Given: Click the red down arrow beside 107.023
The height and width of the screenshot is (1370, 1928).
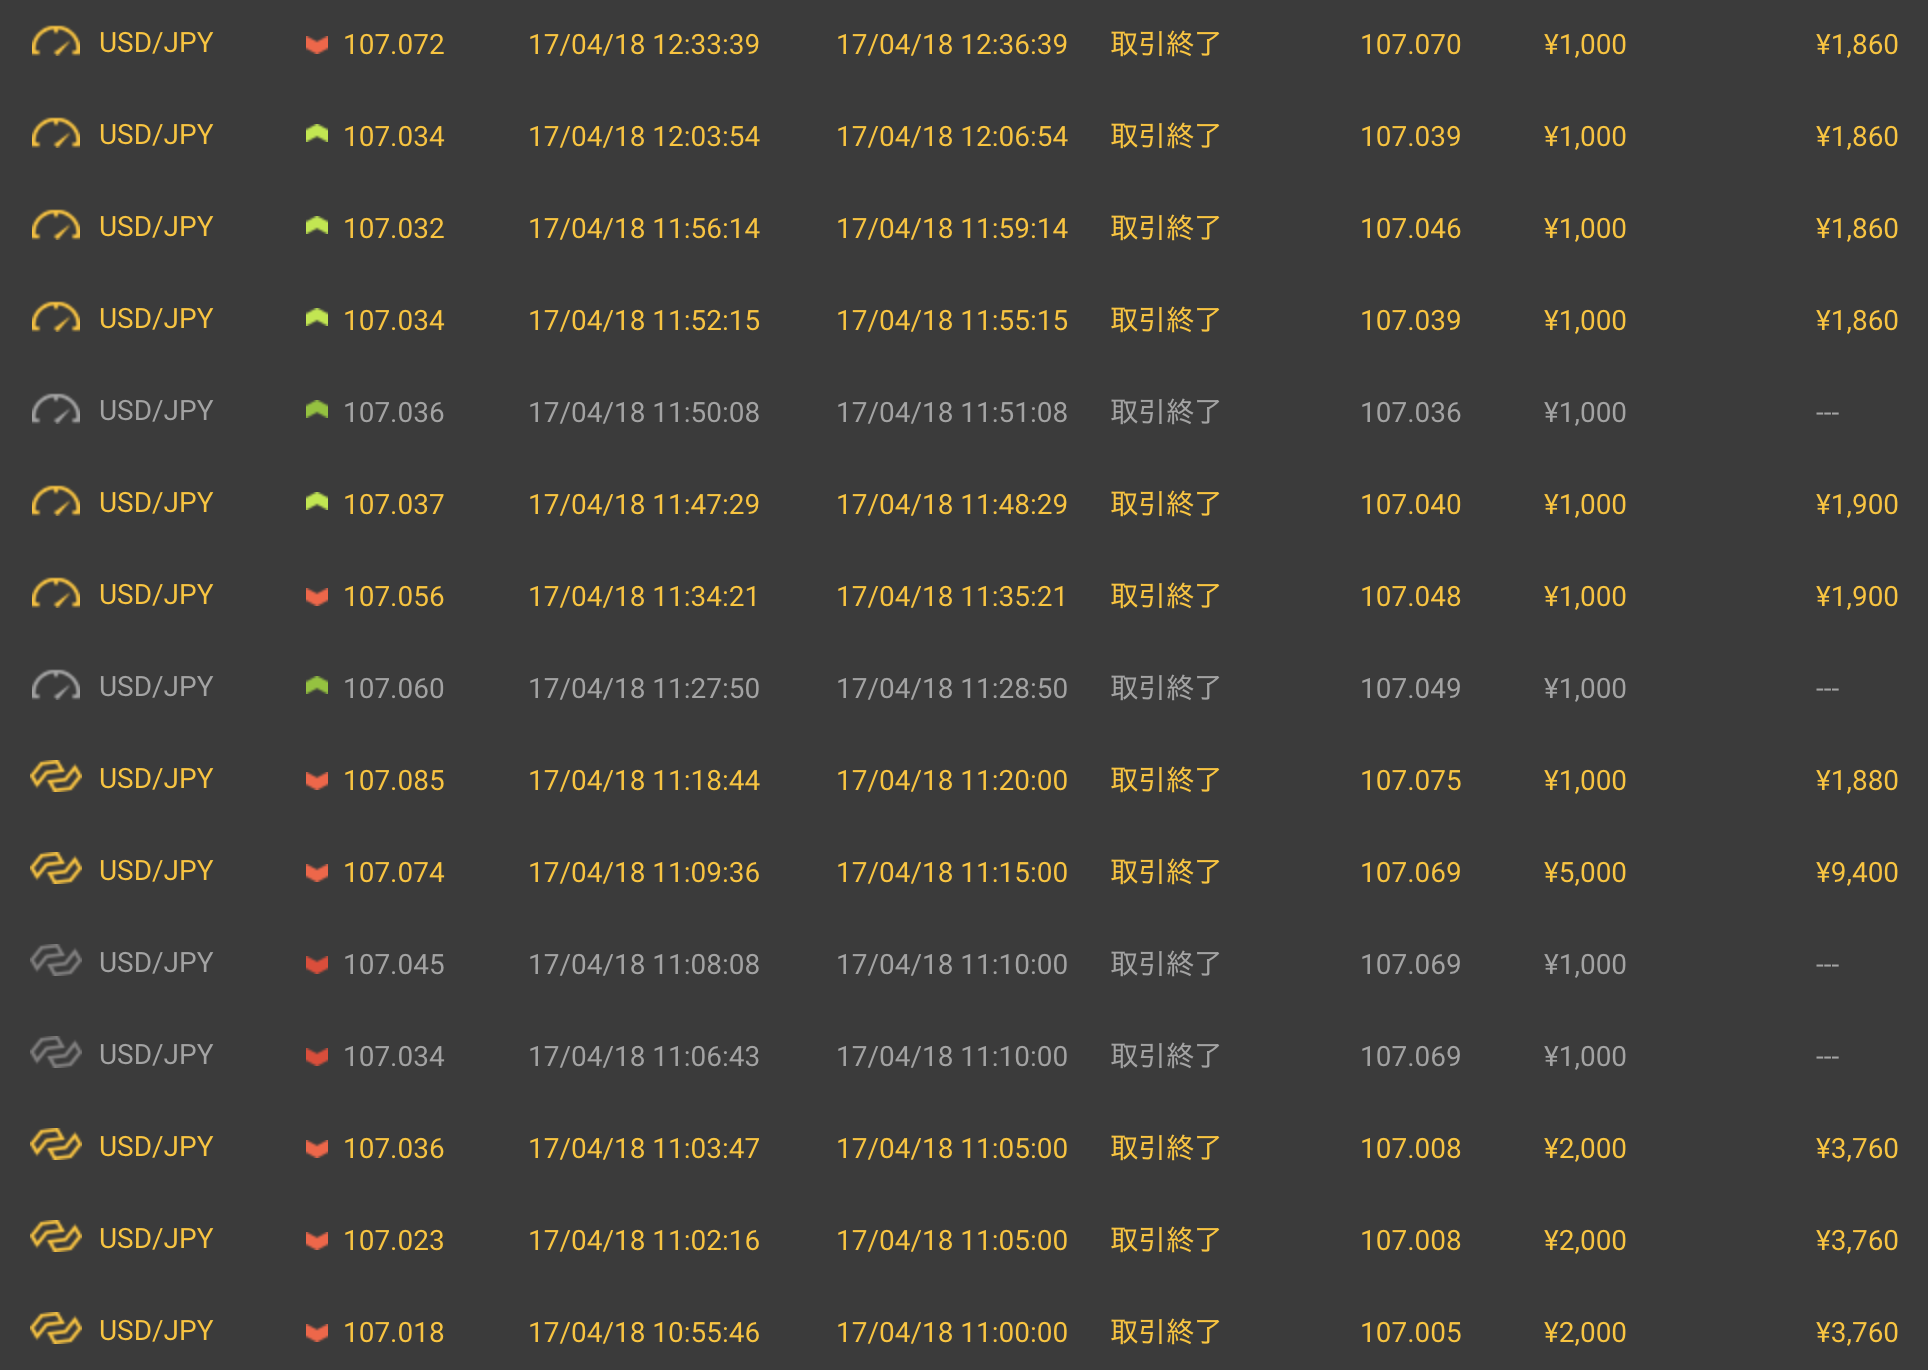Looking at the screenshot, I should (x=317, y=1240).
